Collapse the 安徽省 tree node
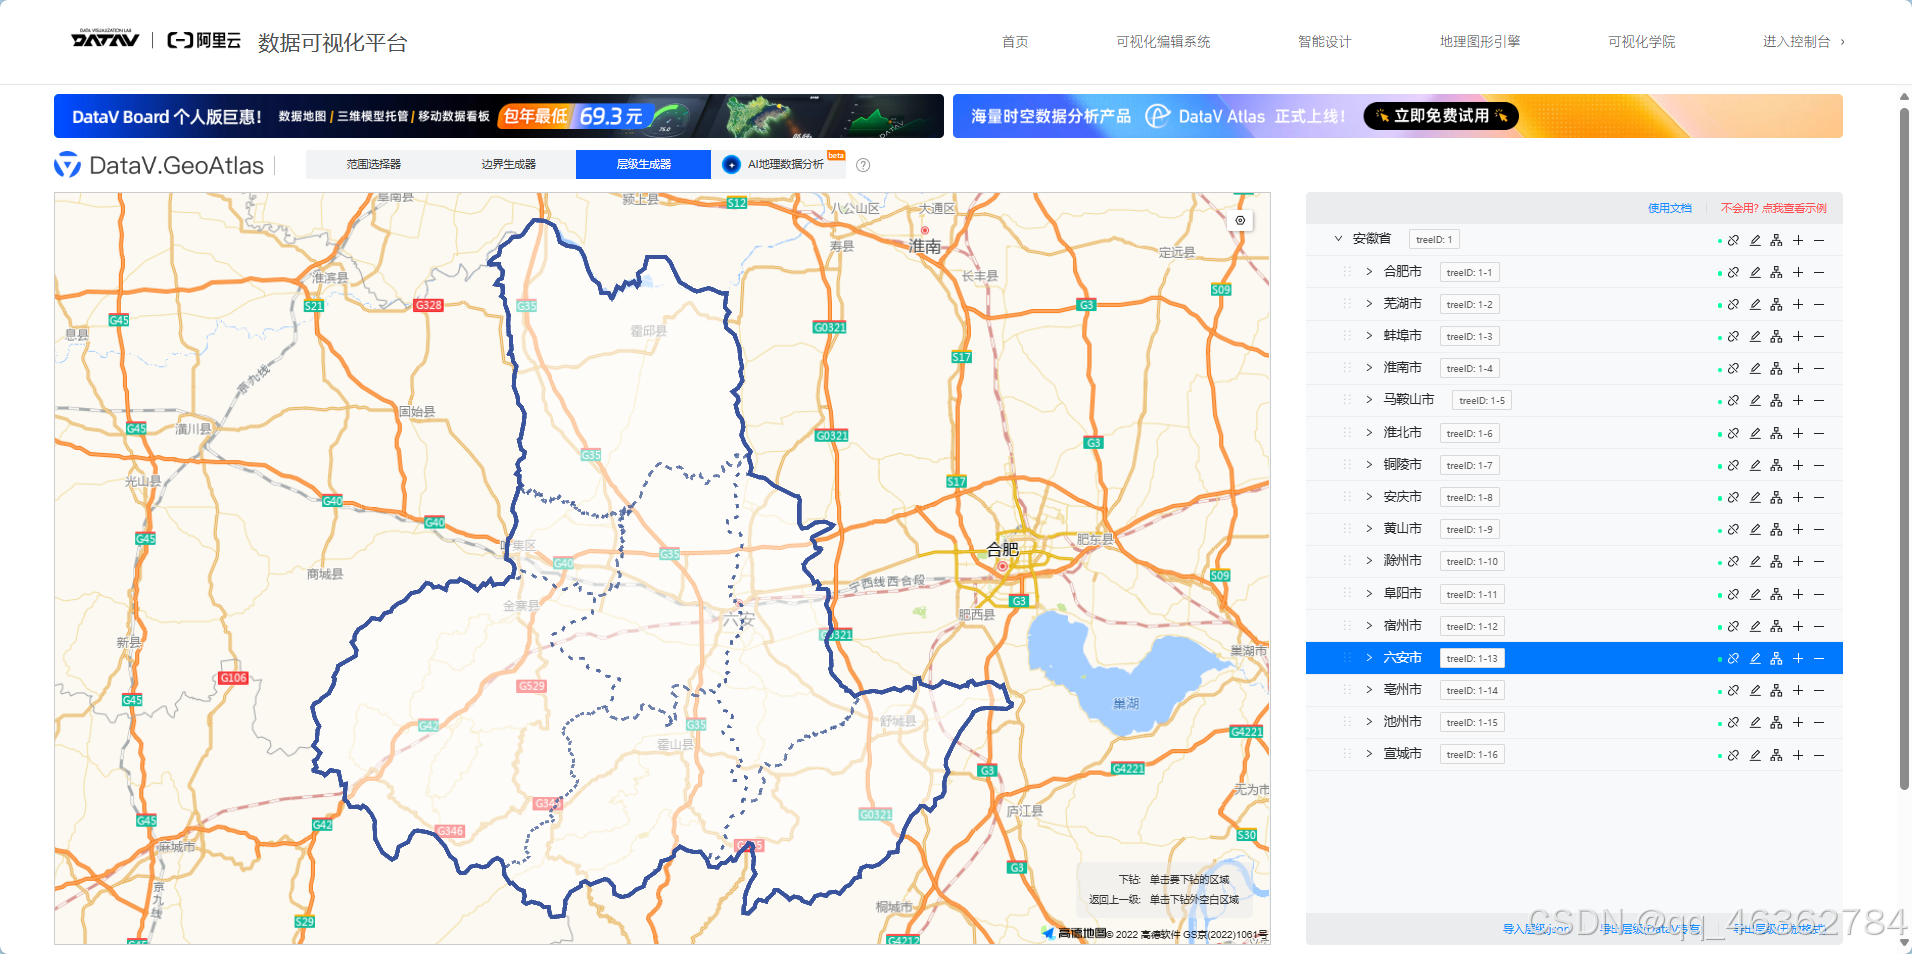The height and width of the screenshot is (954, 1912). tap(1338, 239)
